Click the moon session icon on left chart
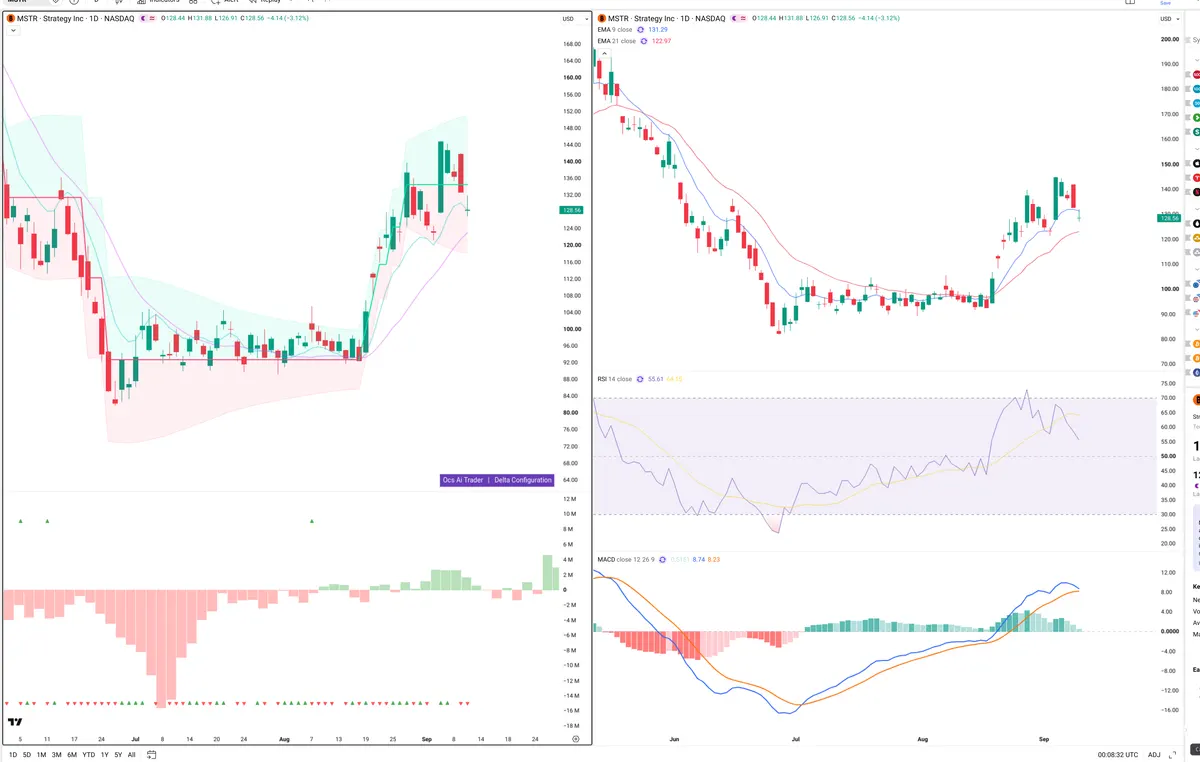The image size is (1200, 762). [145, 19]
